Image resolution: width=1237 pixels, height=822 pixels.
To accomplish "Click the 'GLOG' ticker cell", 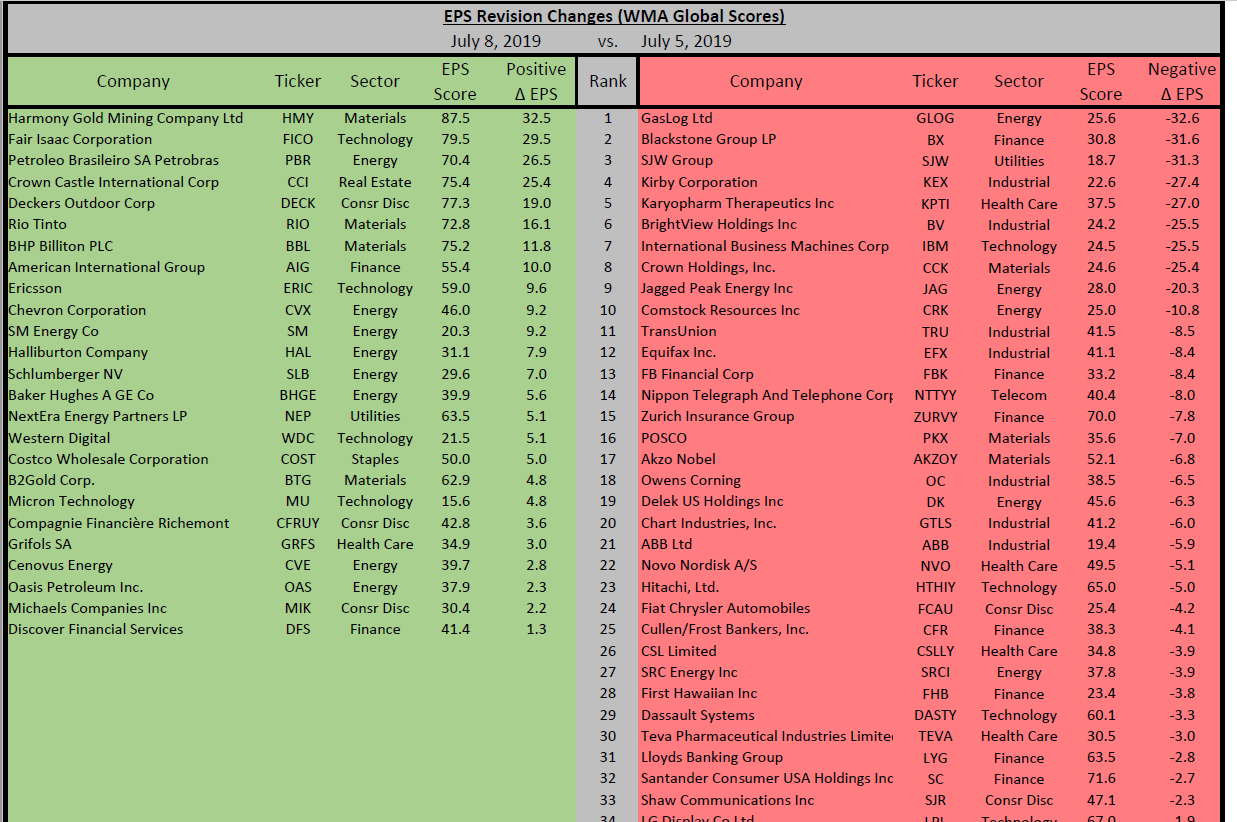I will click(935, 118).
